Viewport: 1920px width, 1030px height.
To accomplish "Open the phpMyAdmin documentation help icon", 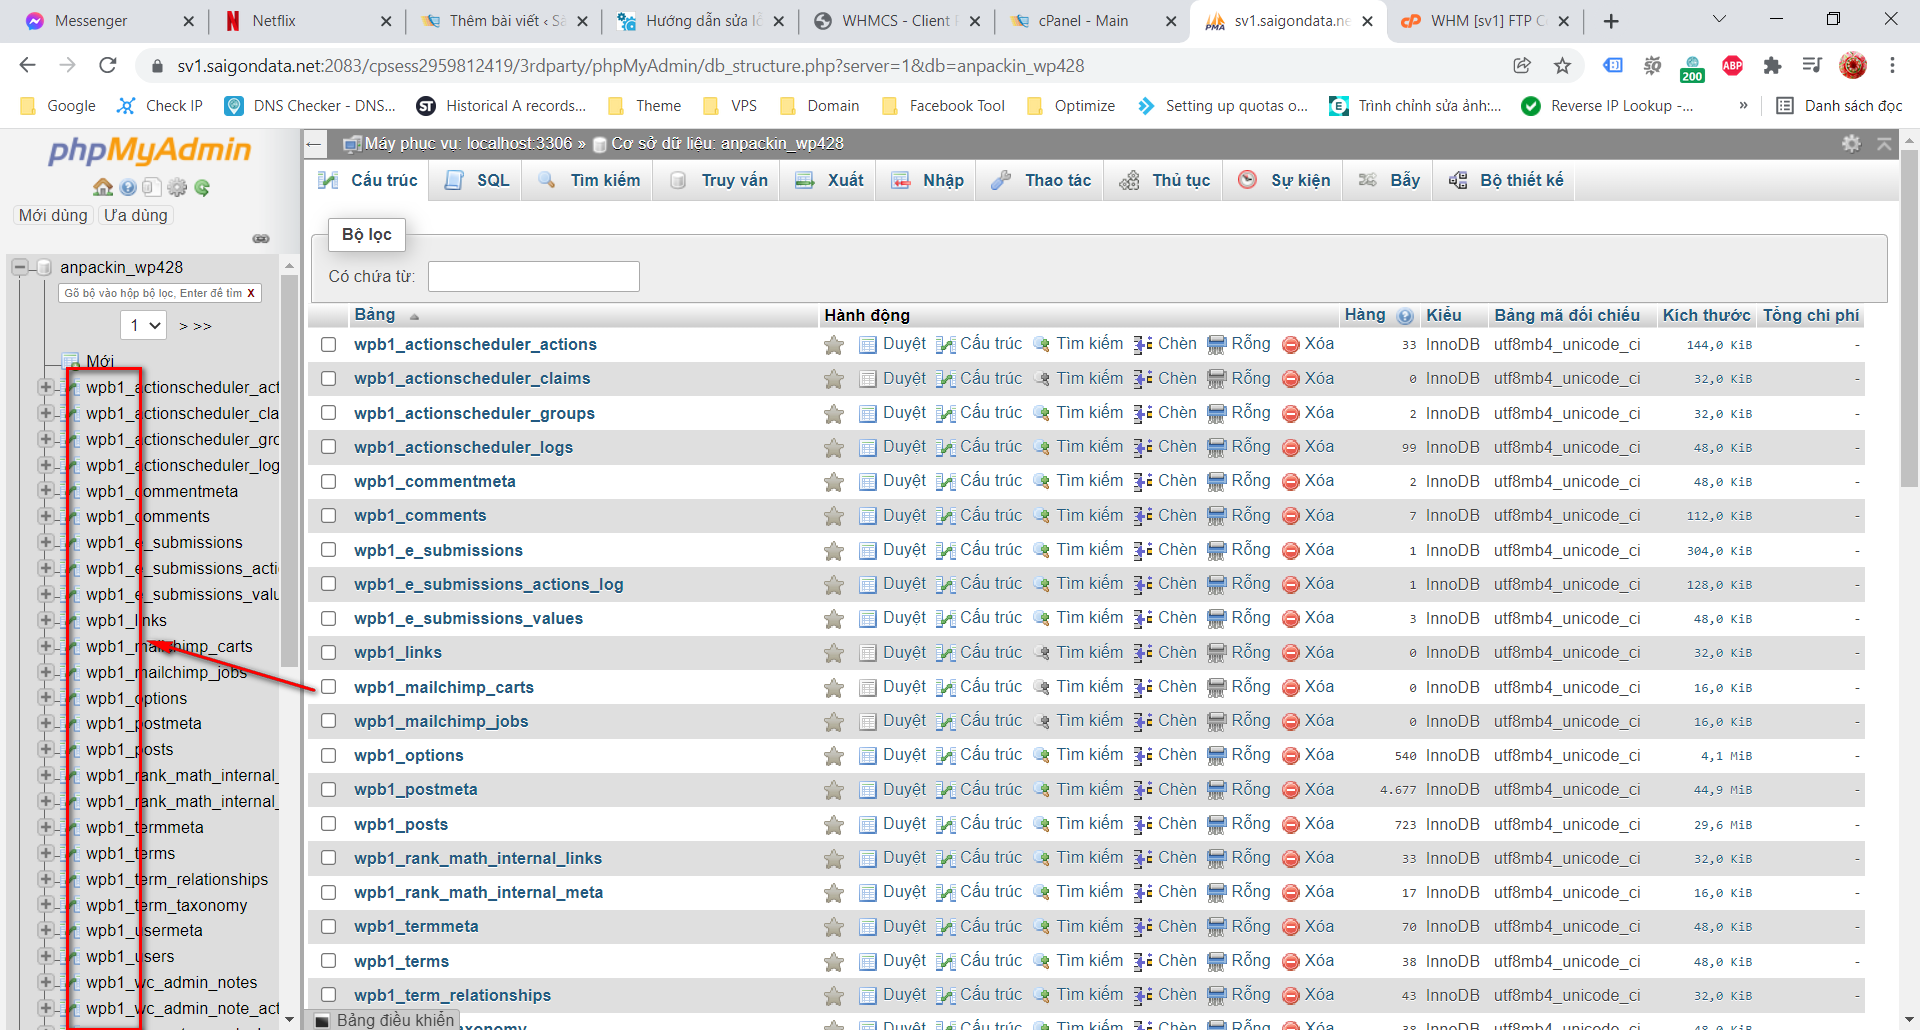I will 128,187.
